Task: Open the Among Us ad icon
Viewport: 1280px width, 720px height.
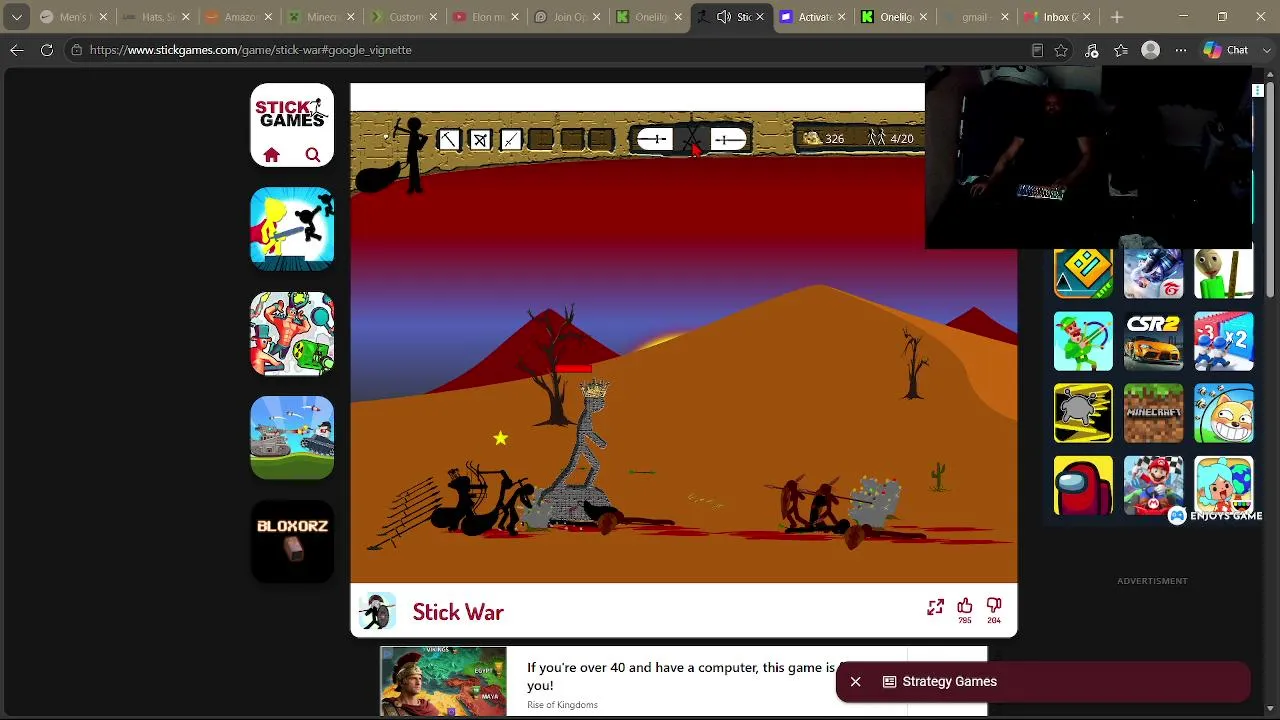Action: pos(1083,485)
